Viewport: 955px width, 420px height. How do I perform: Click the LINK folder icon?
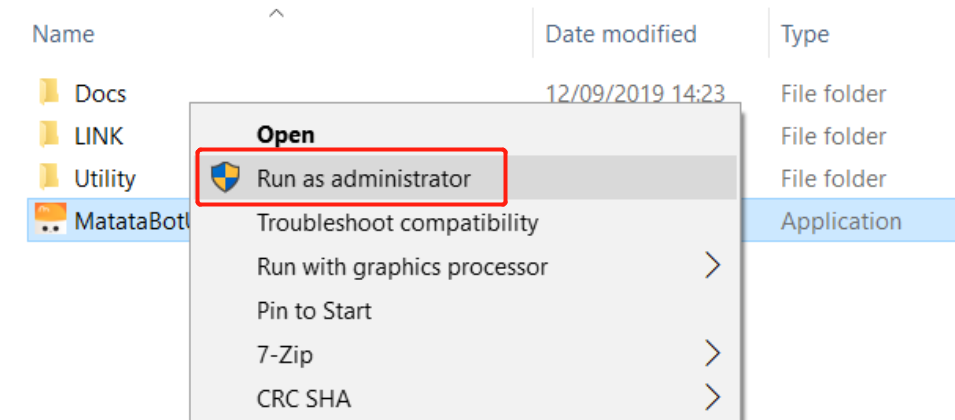49,135
